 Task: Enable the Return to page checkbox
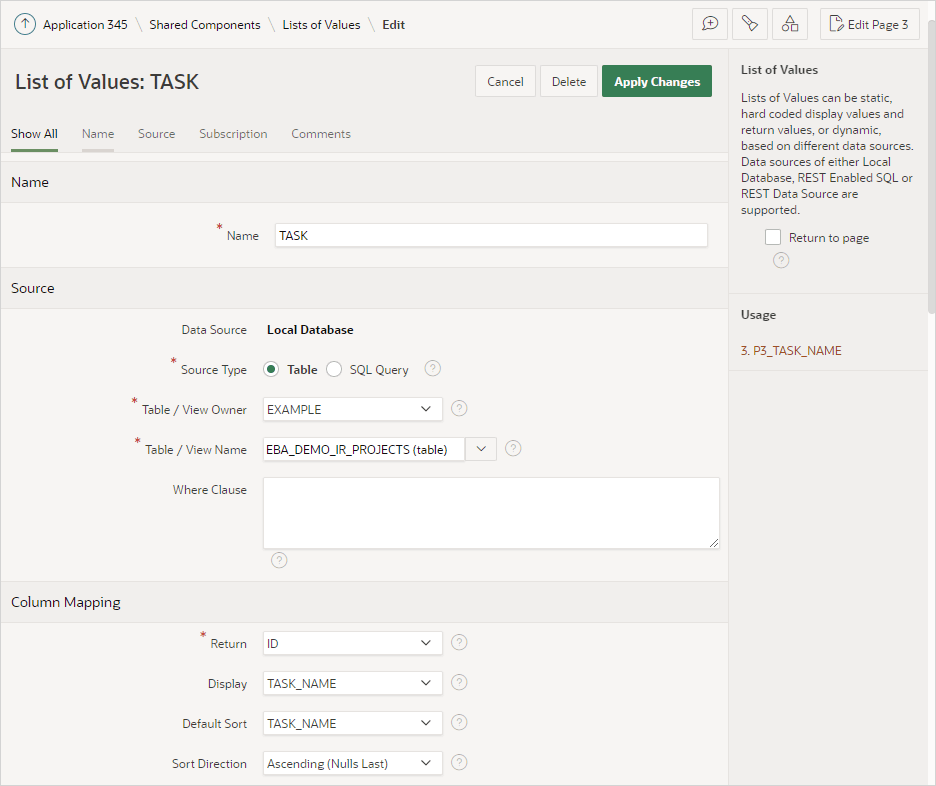[x=773, y=237]
